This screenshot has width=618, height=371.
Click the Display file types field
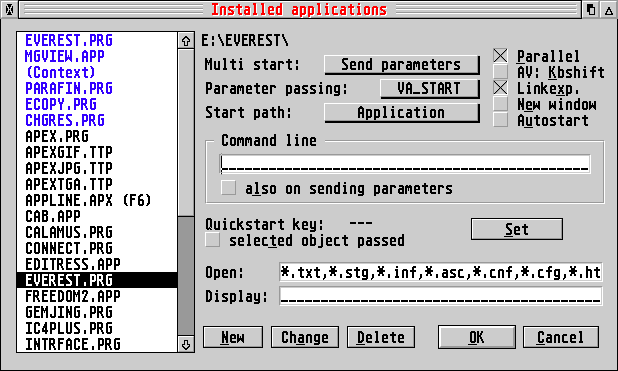(x=441, y=296)
